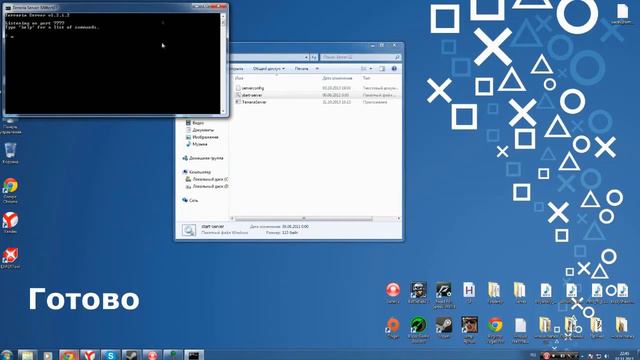Viewport: 640px width, 360px height.
Task: Open the address bar history dropdown arrow
Action: click(306, 57)
